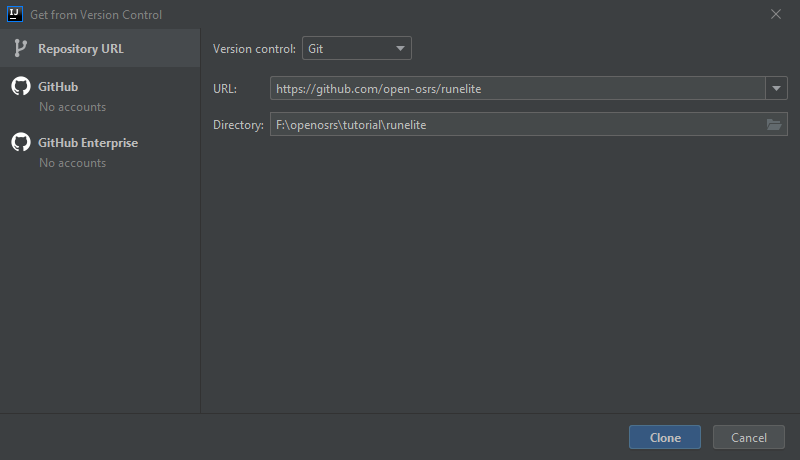The height and width of the screenshot is (460, 800).
Task: Open the GitHub Enterprise section
Action: point(88,143)
